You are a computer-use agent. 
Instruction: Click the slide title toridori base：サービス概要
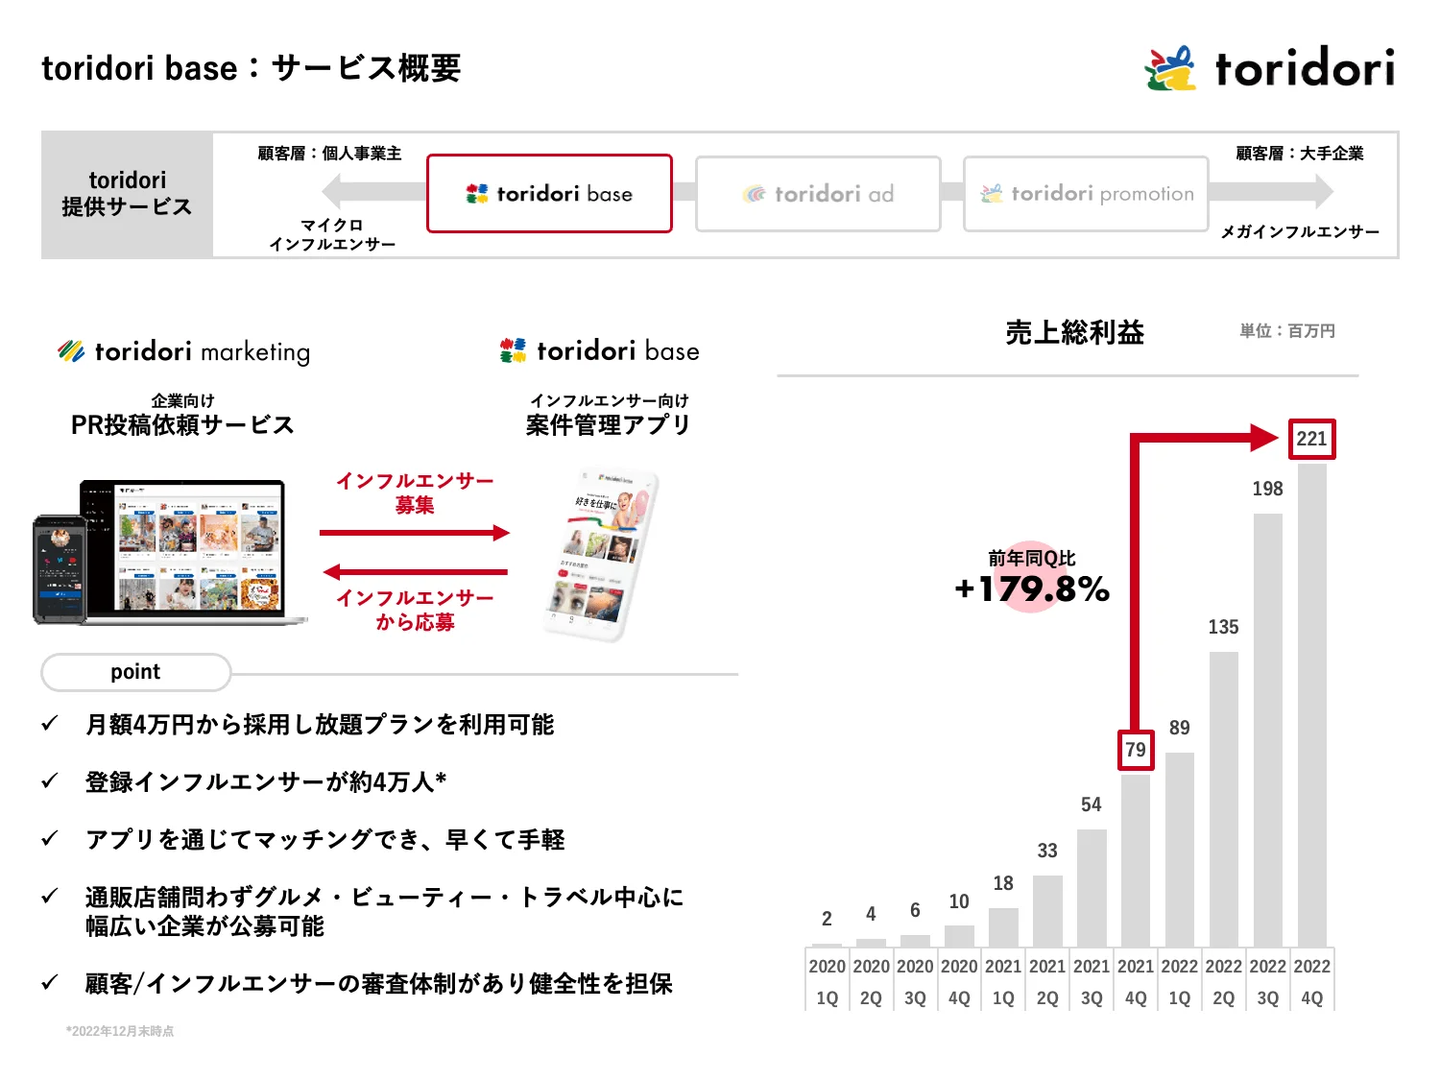tap(251, 68)
